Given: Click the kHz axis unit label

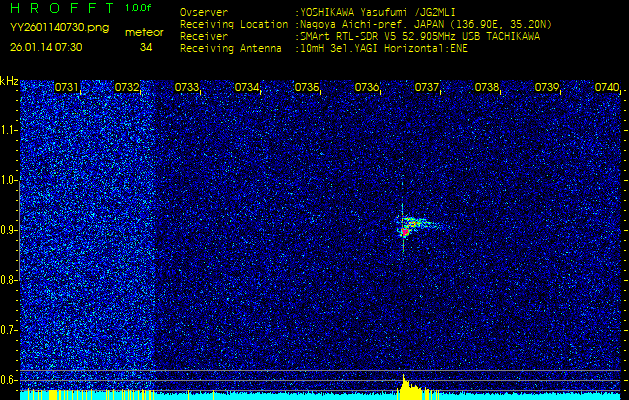Looking at the screenshot, I should [9, 81].
